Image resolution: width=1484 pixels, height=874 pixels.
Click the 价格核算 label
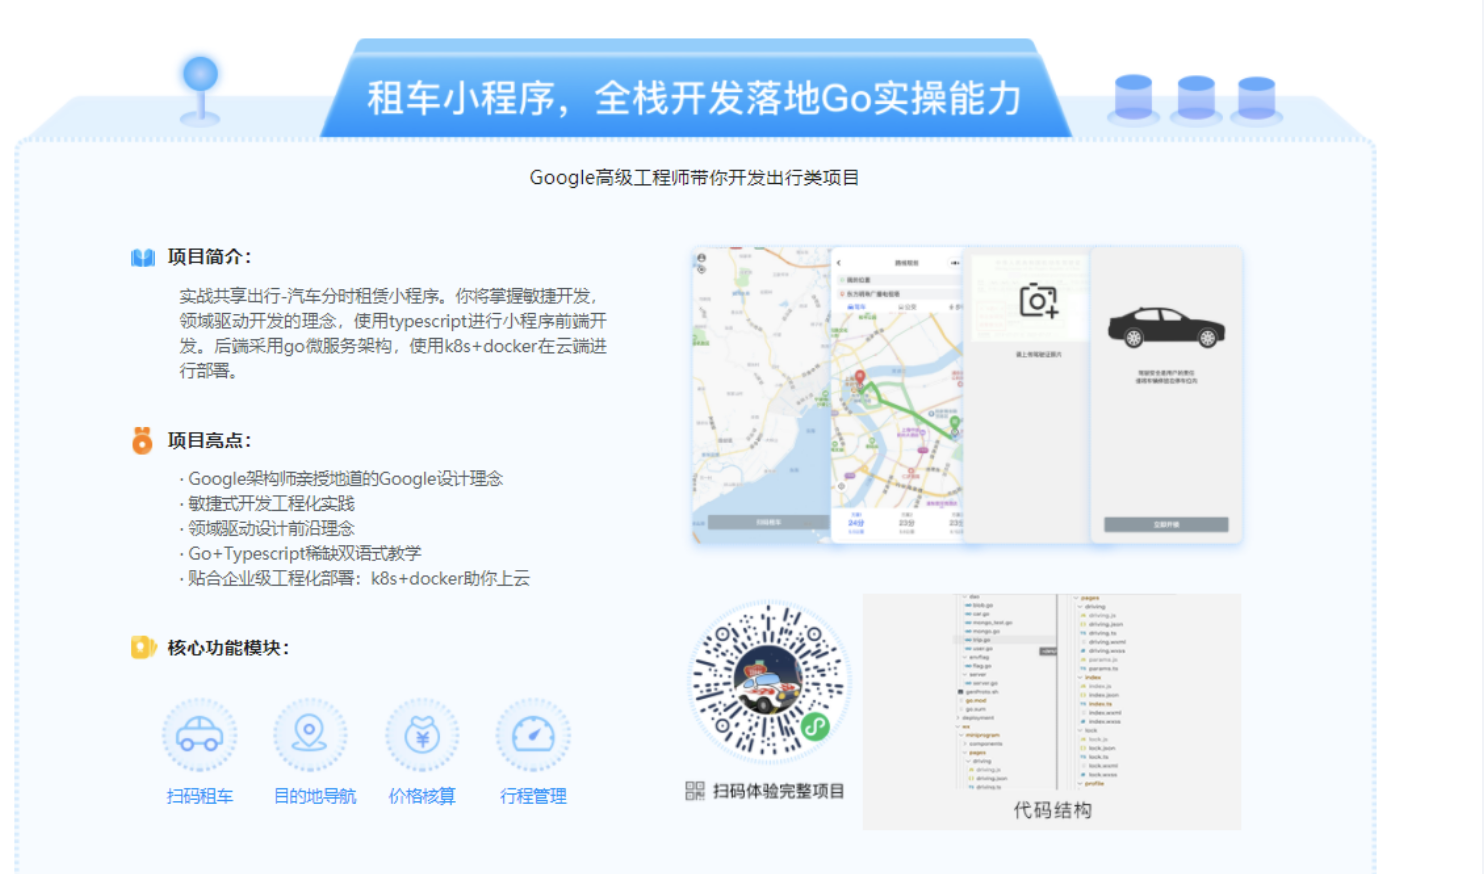(x=422, y=796)
